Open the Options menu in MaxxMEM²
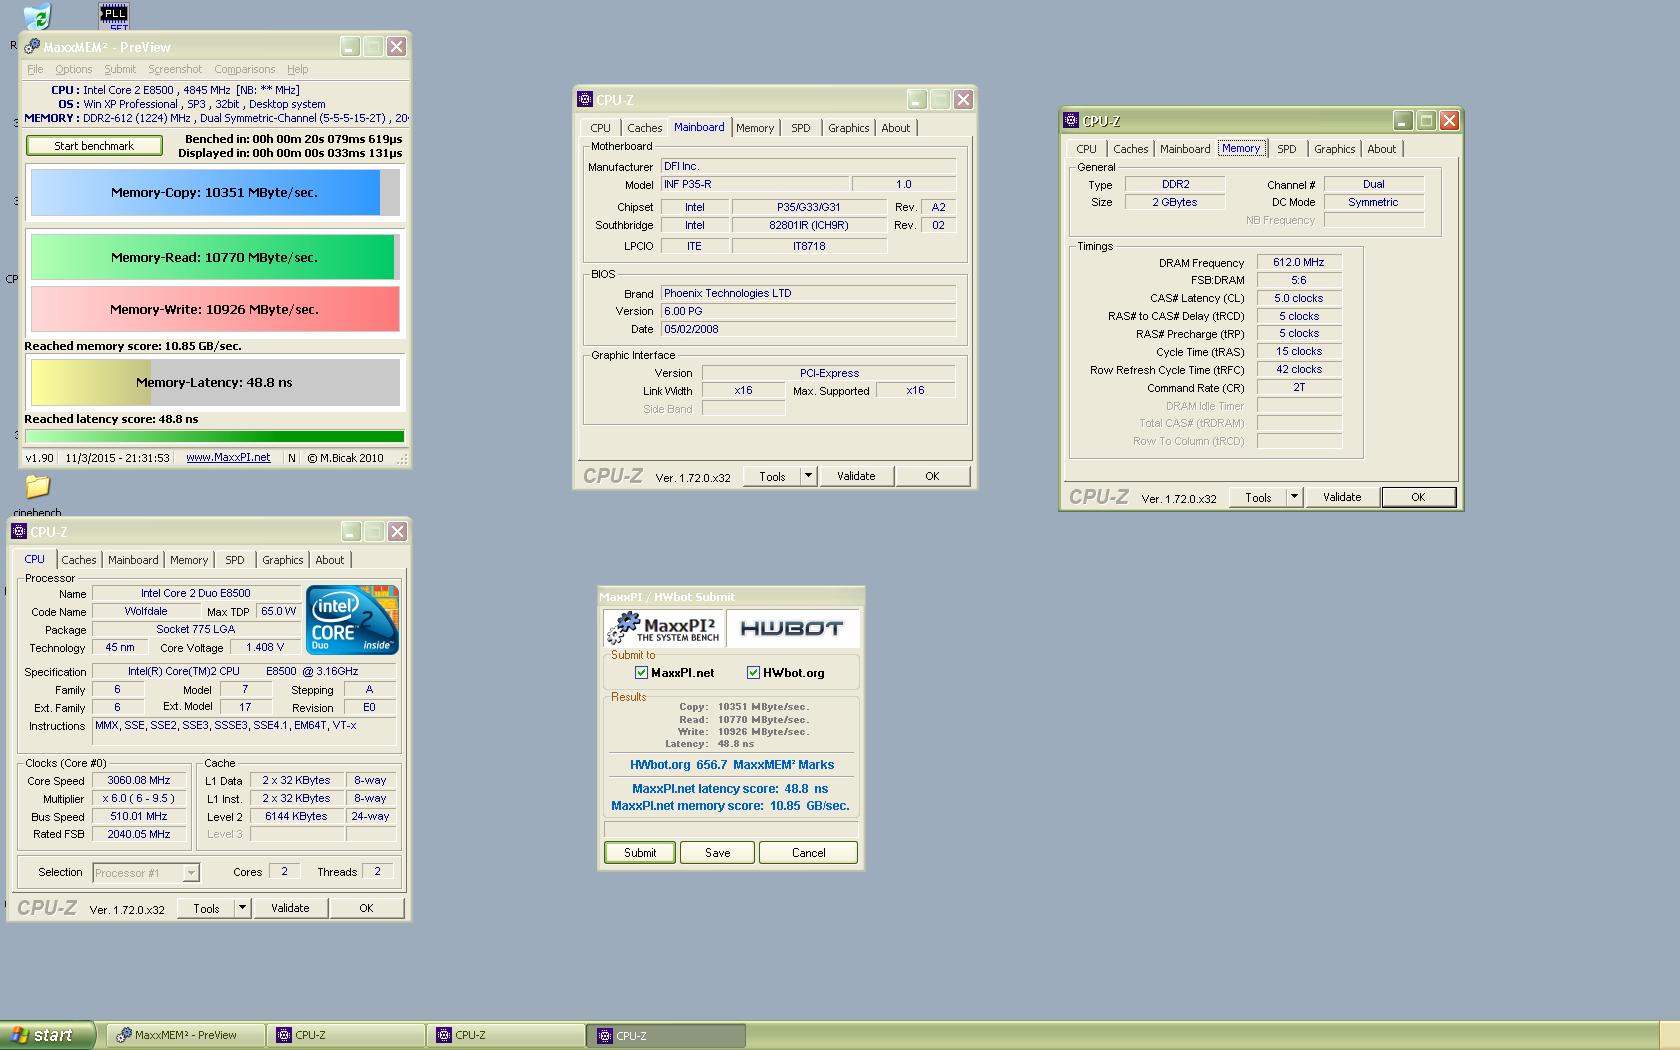The image size is (1680, 1050). pos(74,69)
